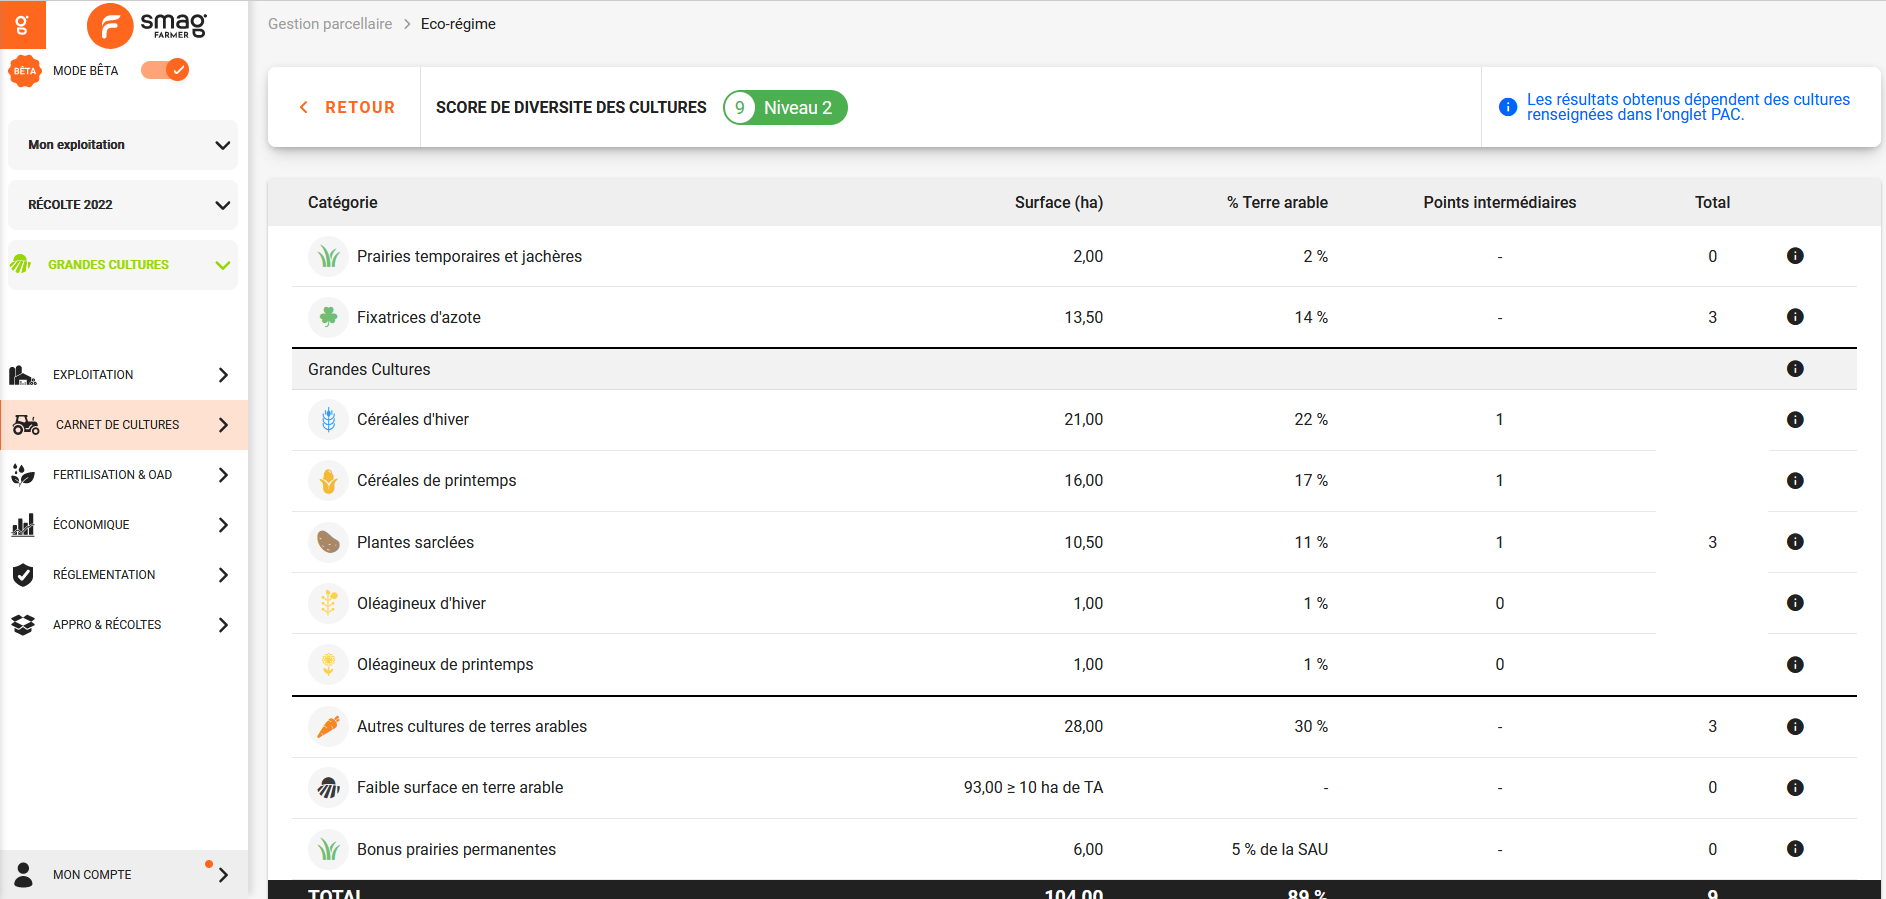Show info for Céréales d'hiver row

(x=1795, y=420)
